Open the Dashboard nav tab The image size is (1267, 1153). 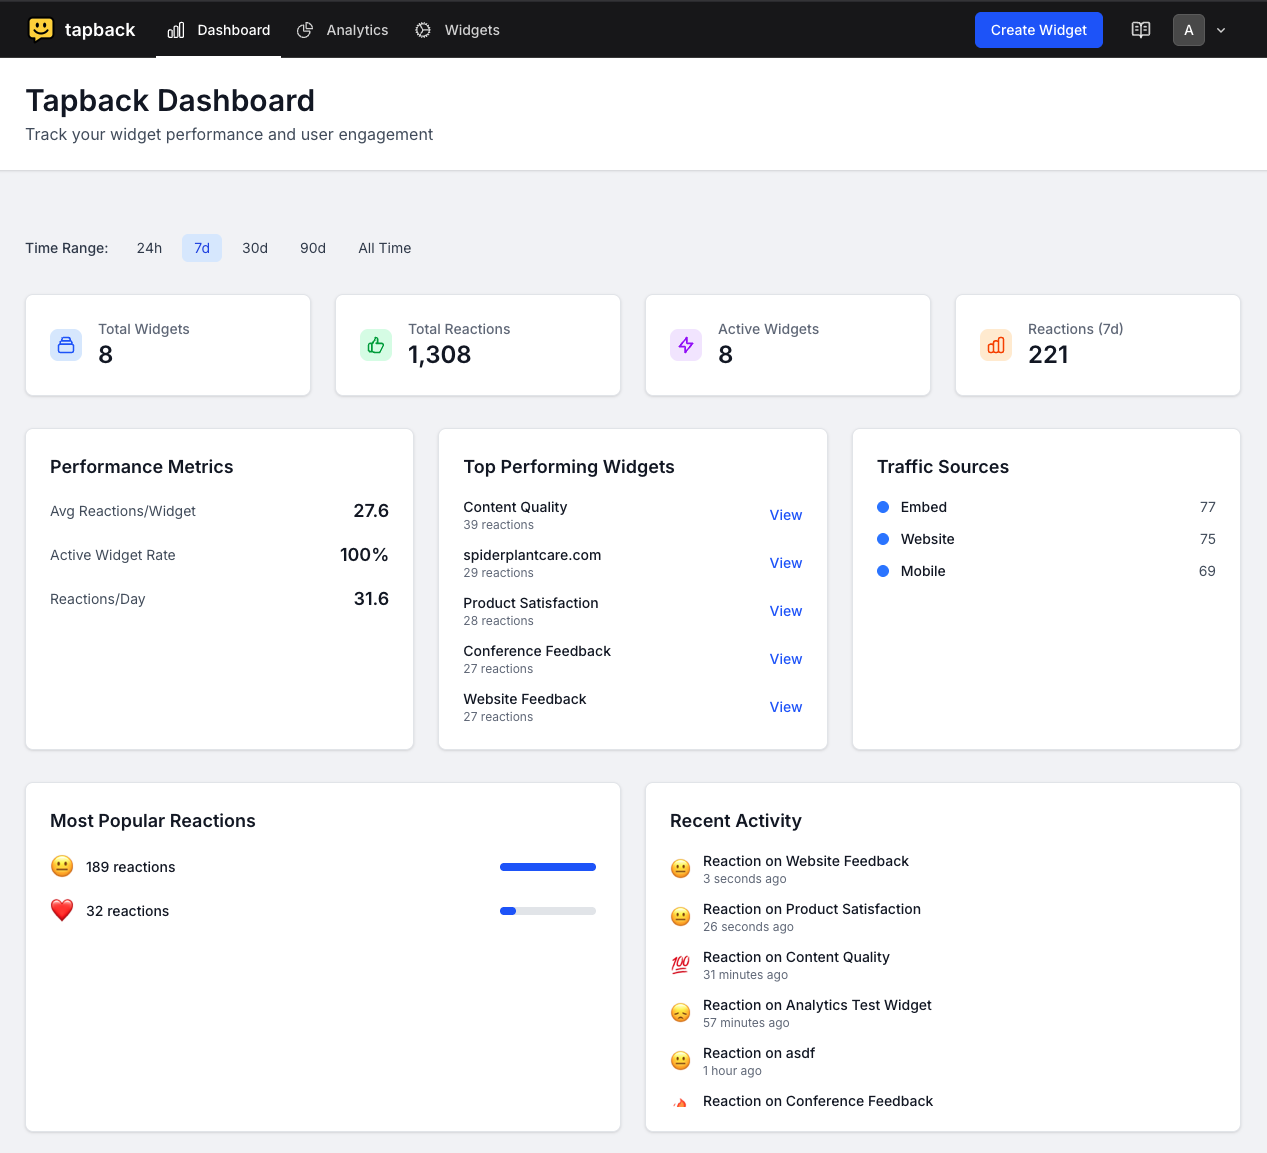coord(218,30)
